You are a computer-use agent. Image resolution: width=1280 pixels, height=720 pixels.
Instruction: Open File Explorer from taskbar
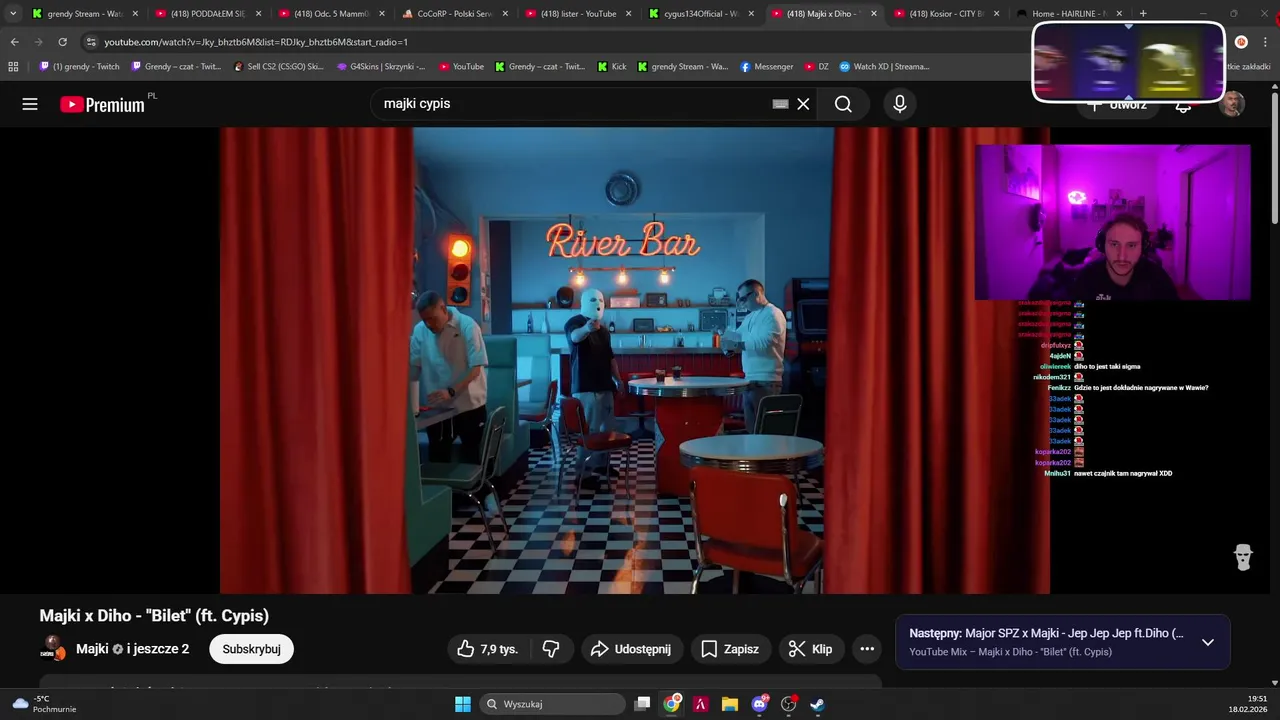click(730, 704)
